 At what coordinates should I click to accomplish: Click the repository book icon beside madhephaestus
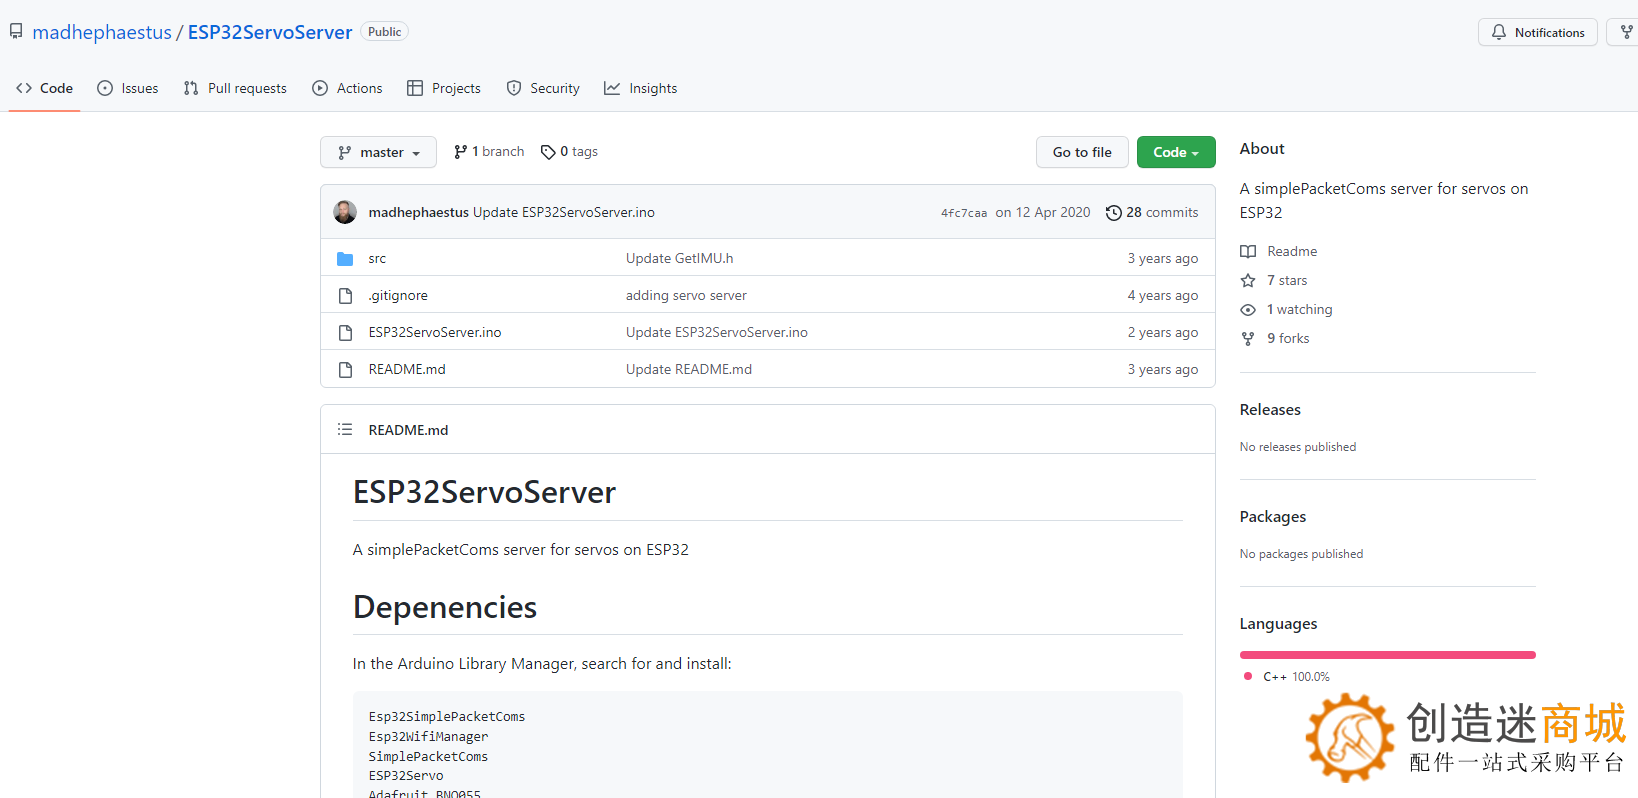pyautogui.click(x=16, y=32)
